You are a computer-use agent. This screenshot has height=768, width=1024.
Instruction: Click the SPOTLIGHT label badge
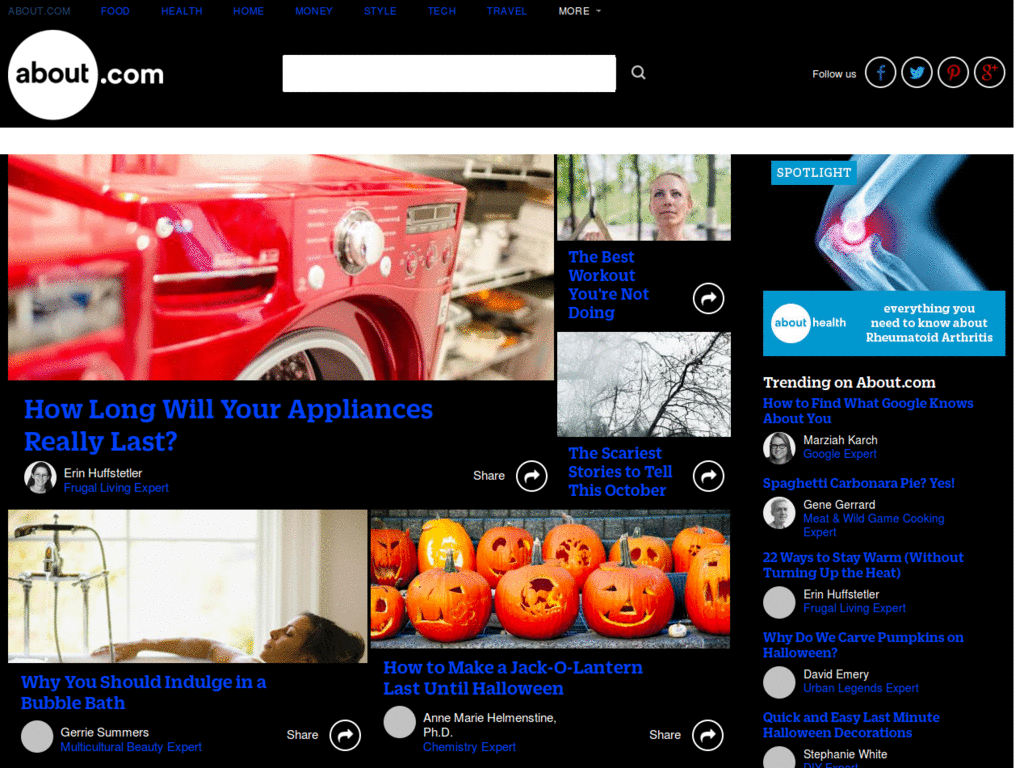pos(813,173)
